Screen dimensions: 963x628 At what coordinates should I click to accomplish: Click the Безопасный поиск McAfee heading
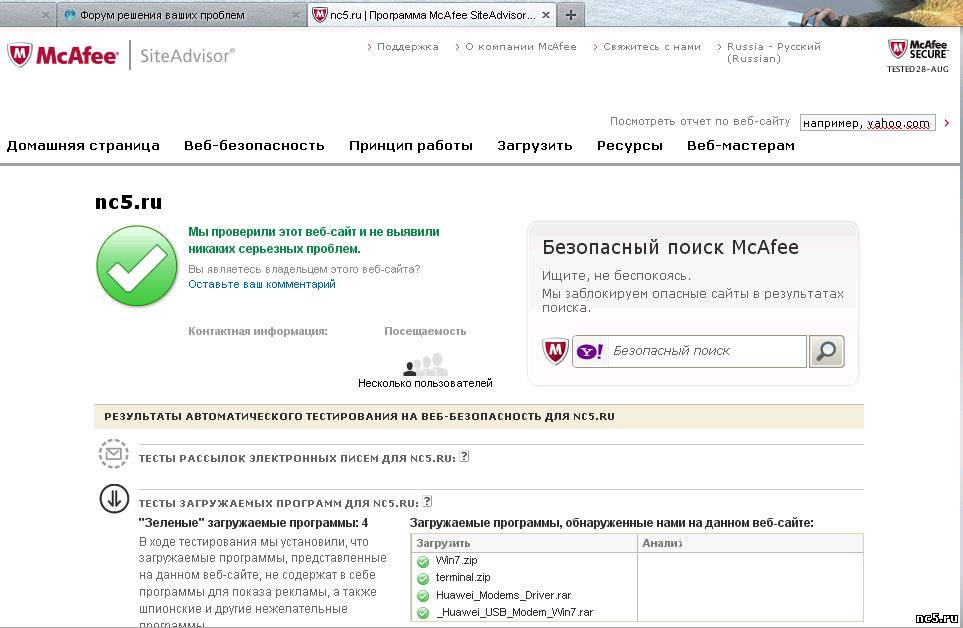tap(670, 247)
